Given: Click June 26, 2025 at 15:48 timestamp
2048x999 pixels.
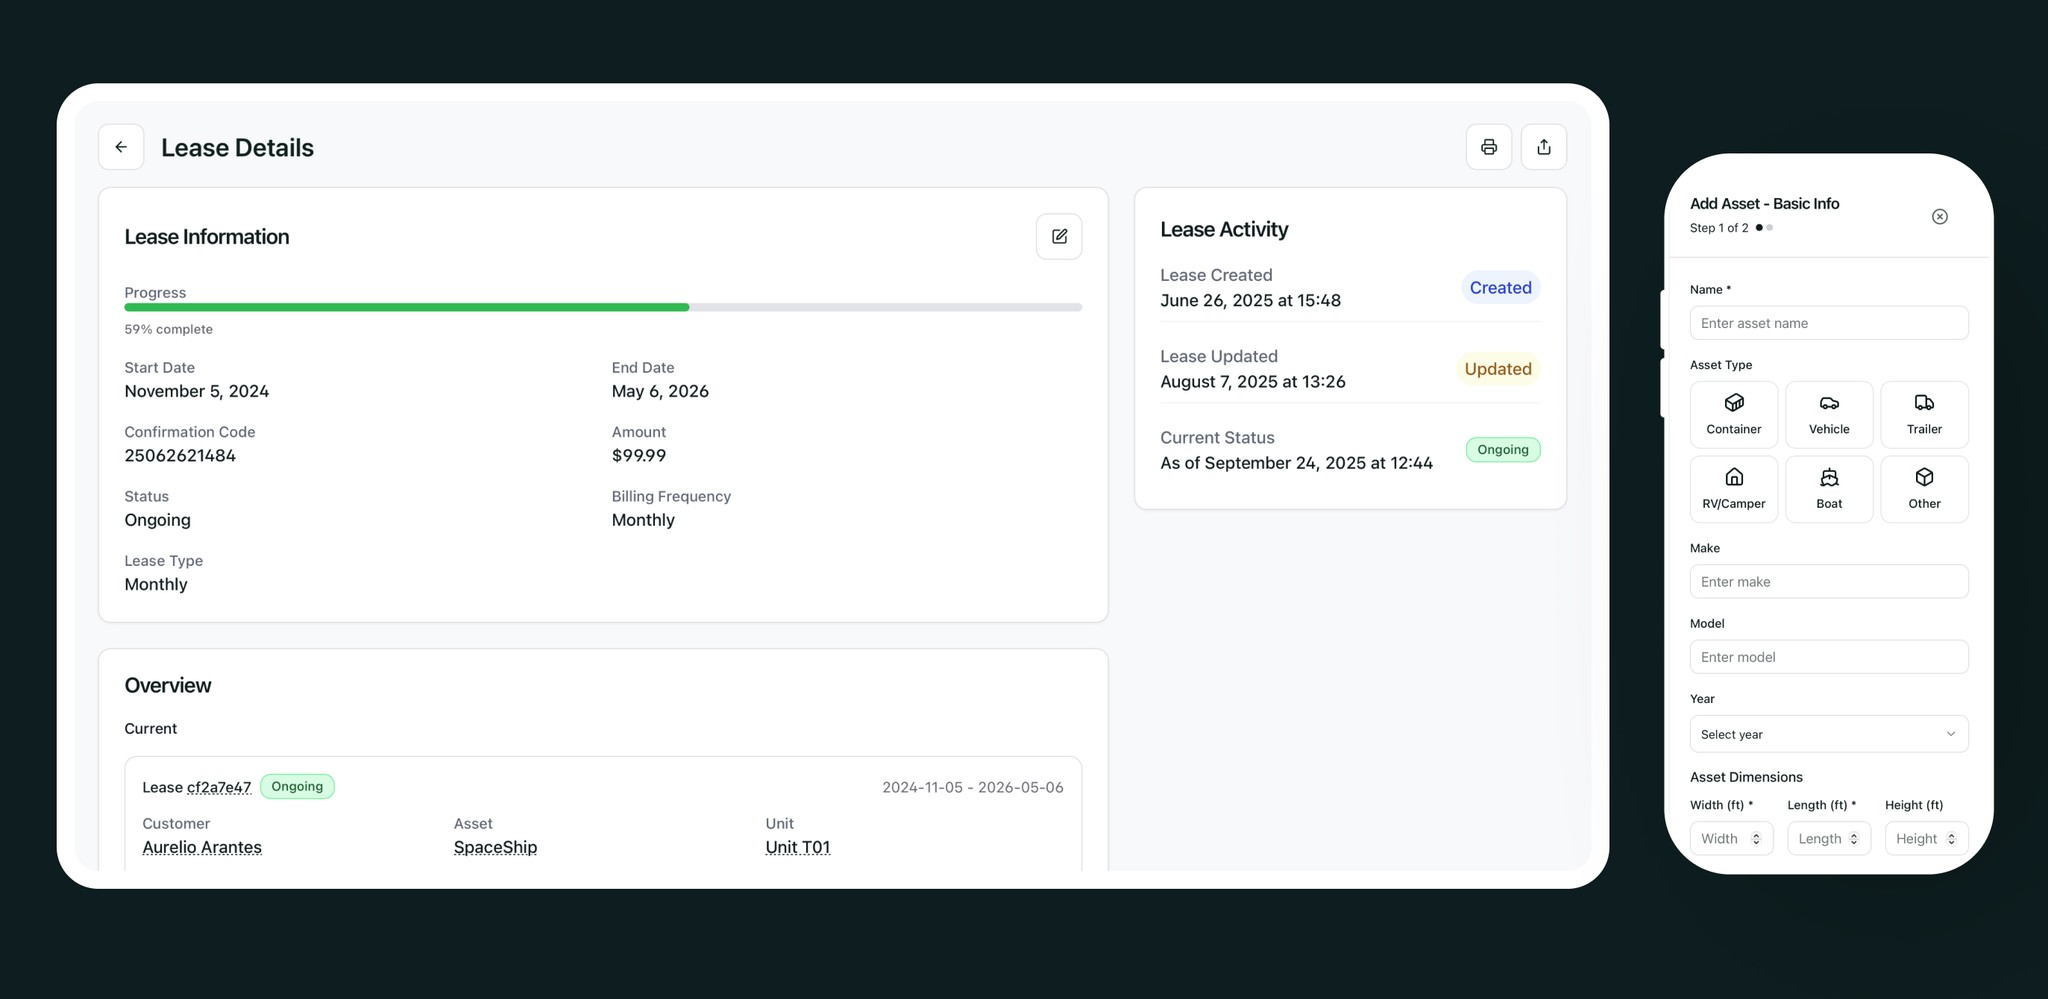Looking at the screenshot, I should pyautogui.click(x=1250, y=300).
